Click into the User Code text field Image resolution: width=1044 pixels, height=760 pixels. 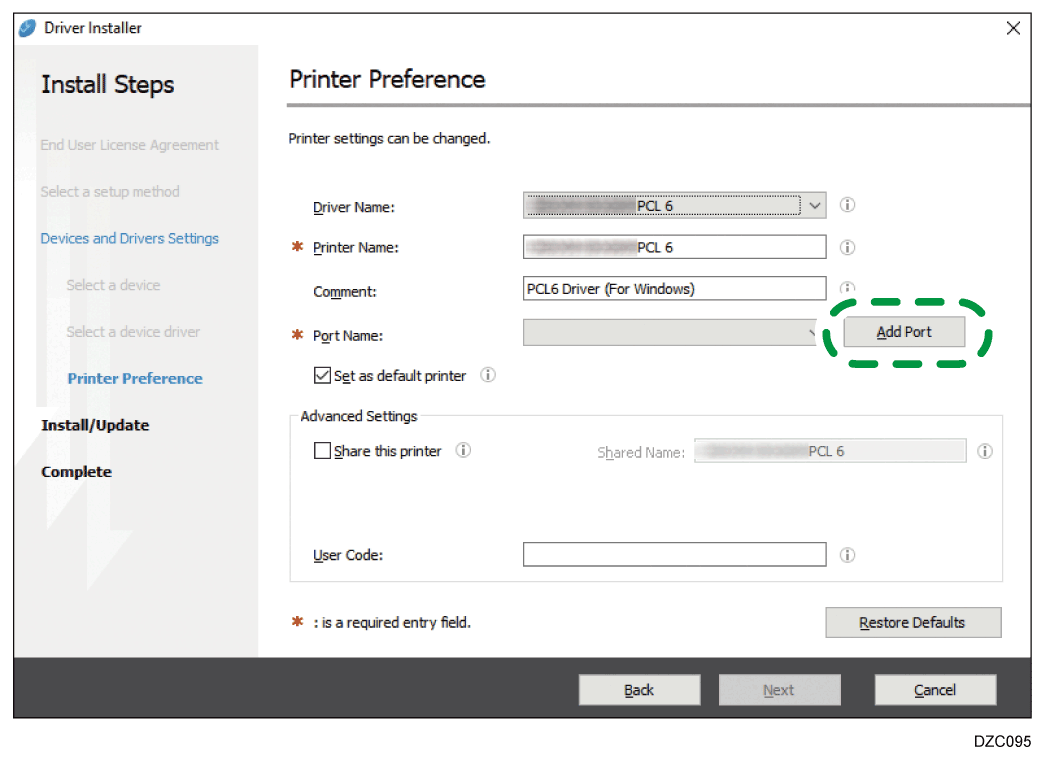click(x=674, y=555)
